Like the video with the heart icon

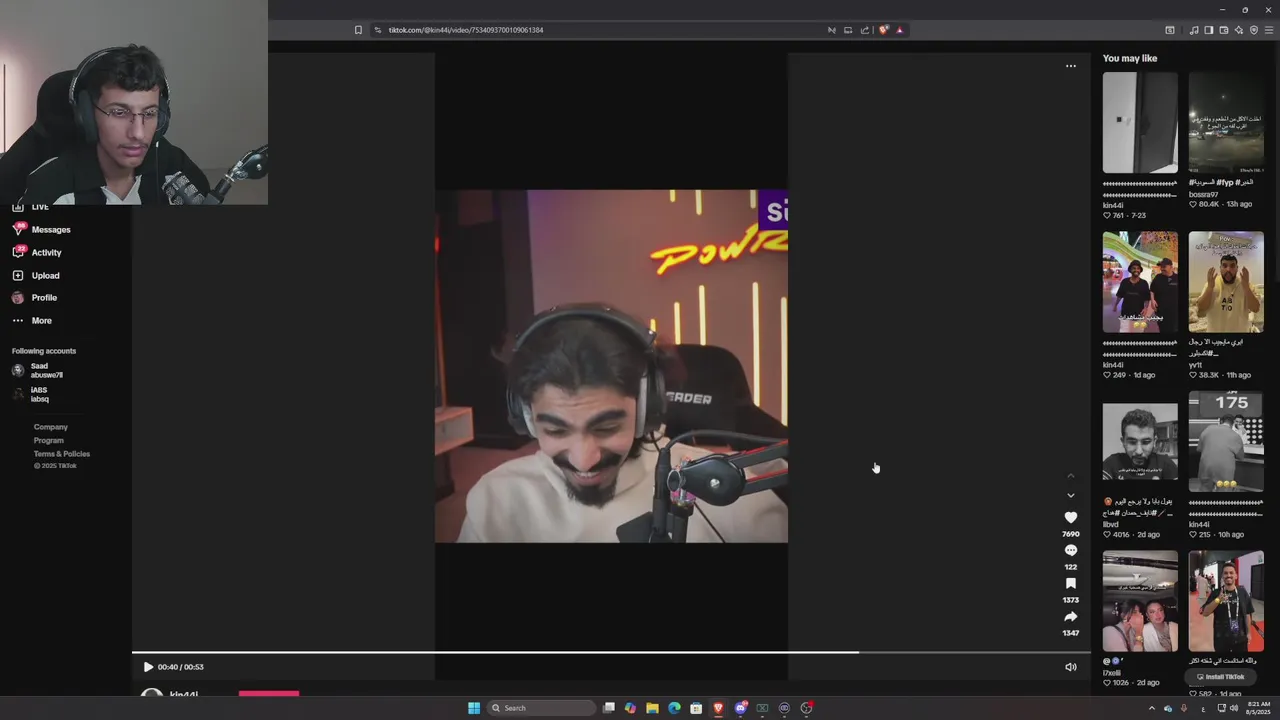point(1070,517)
